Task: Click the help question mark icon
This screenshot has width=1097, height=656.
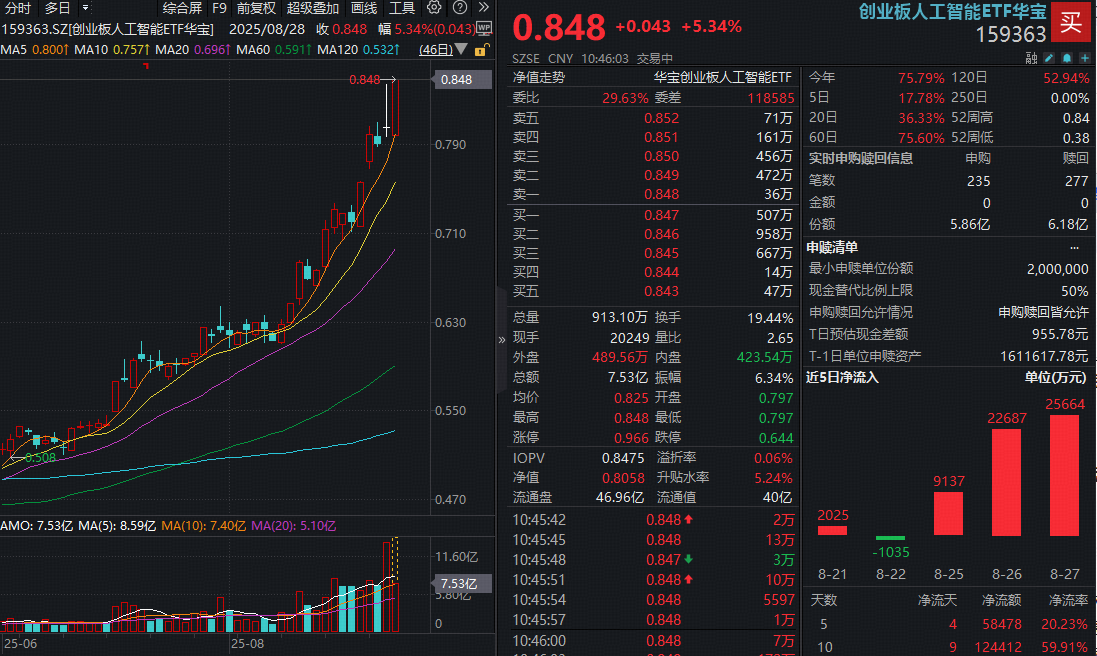Action: pyautogui.click(x=457, y=8)
